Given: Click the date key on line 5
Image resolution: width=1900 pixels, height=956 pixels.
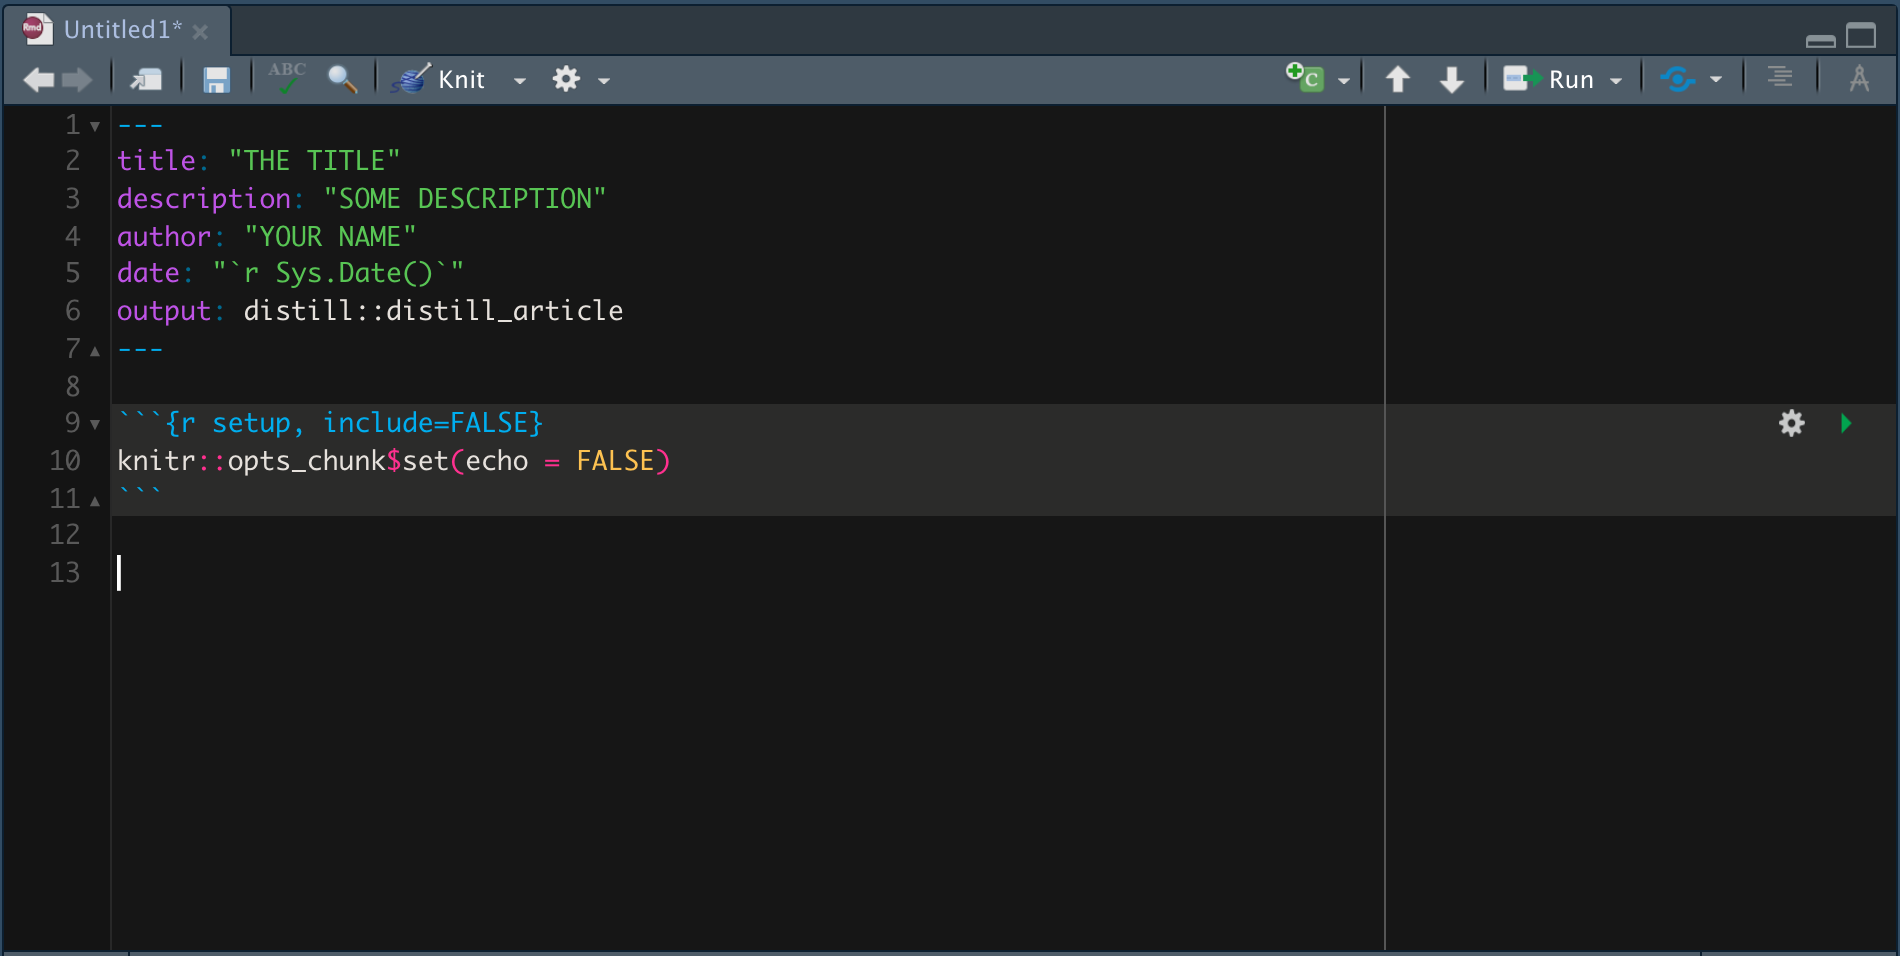Looking at the screenshot, I should (x=148, y=273).
